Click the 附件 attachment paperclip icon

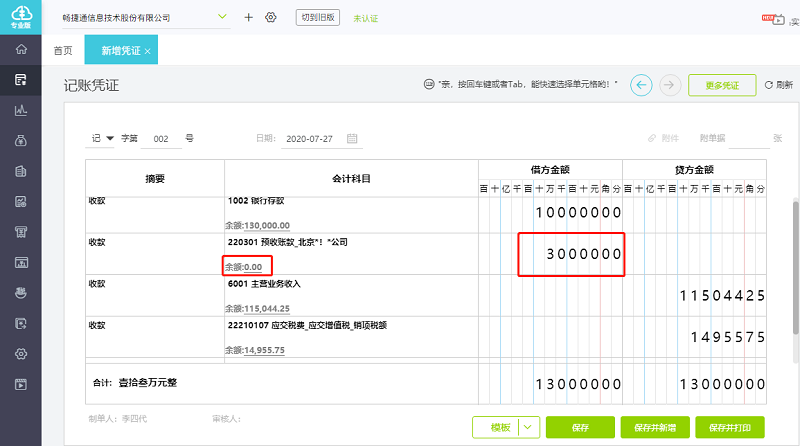(x=652, y=138)
